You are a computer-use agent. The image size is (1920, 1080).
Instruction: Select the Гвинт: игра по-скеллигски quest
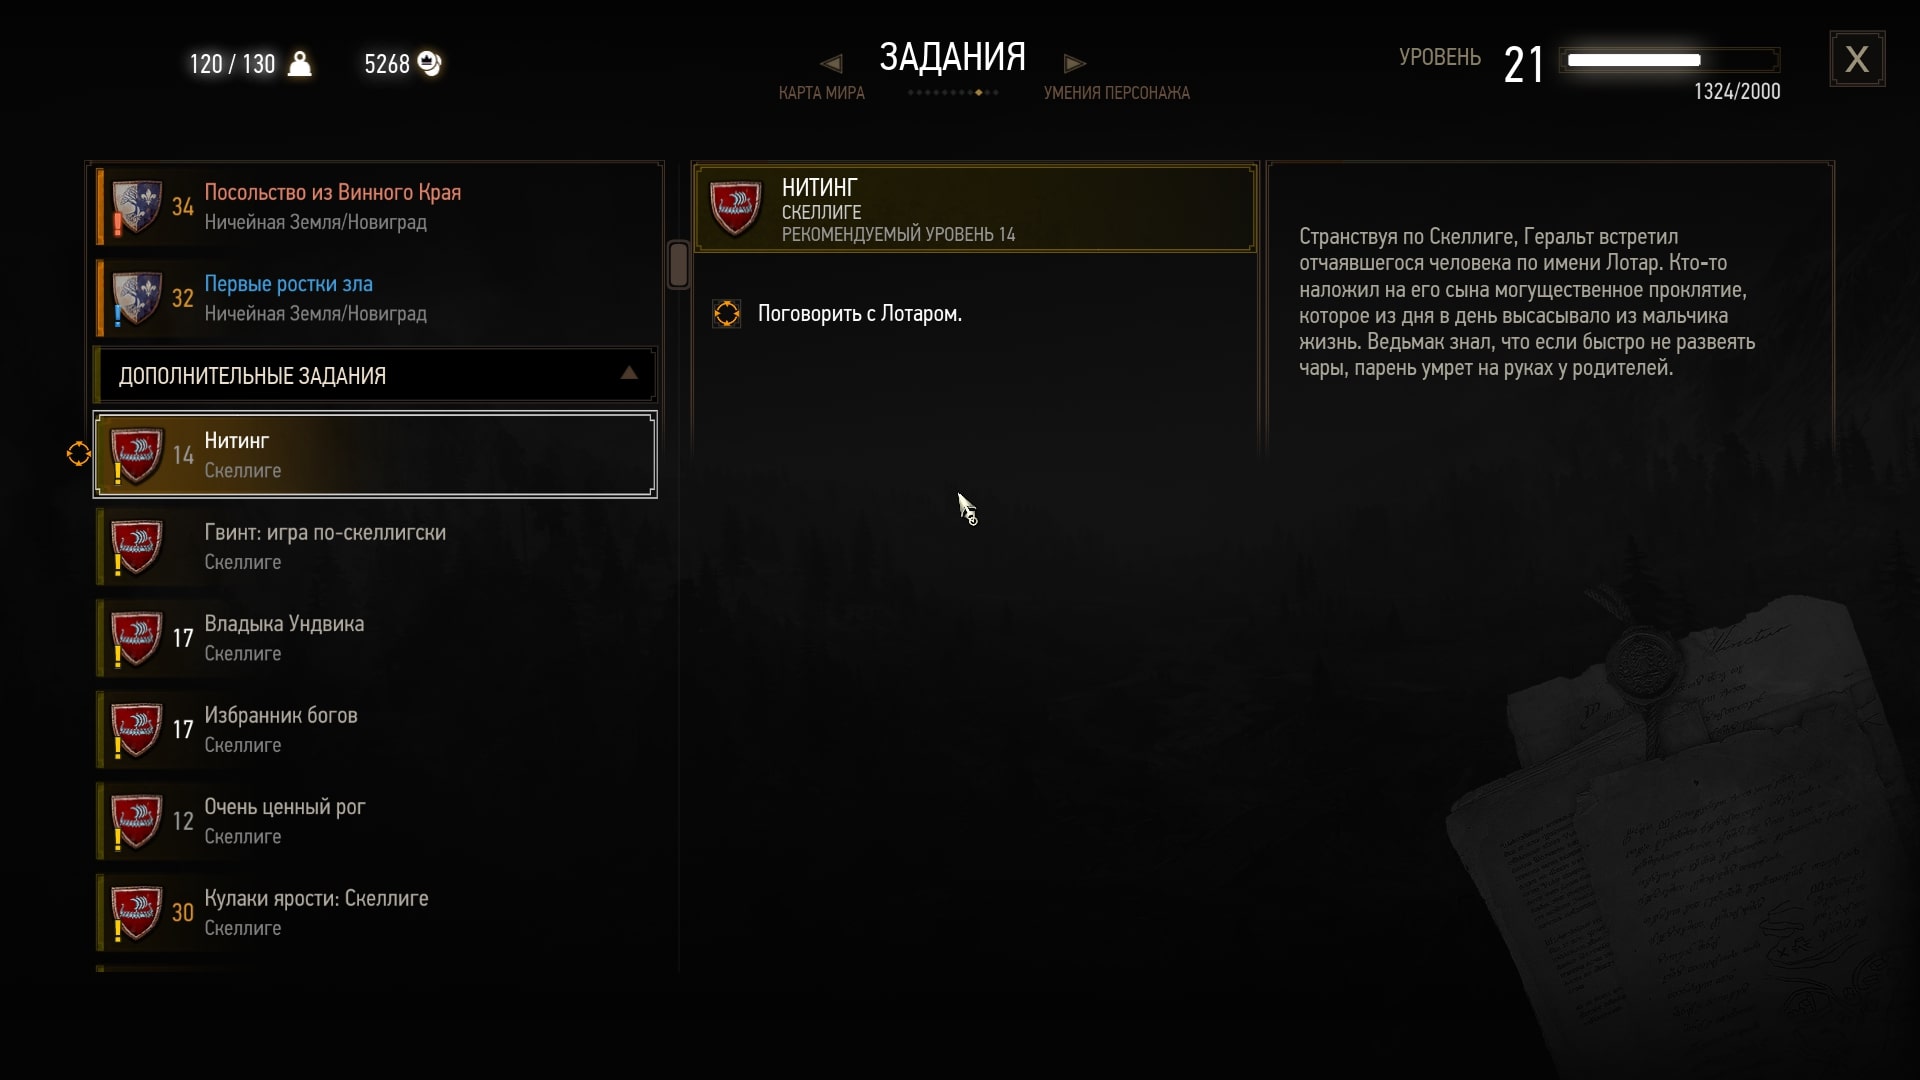[x=375, y=546]
